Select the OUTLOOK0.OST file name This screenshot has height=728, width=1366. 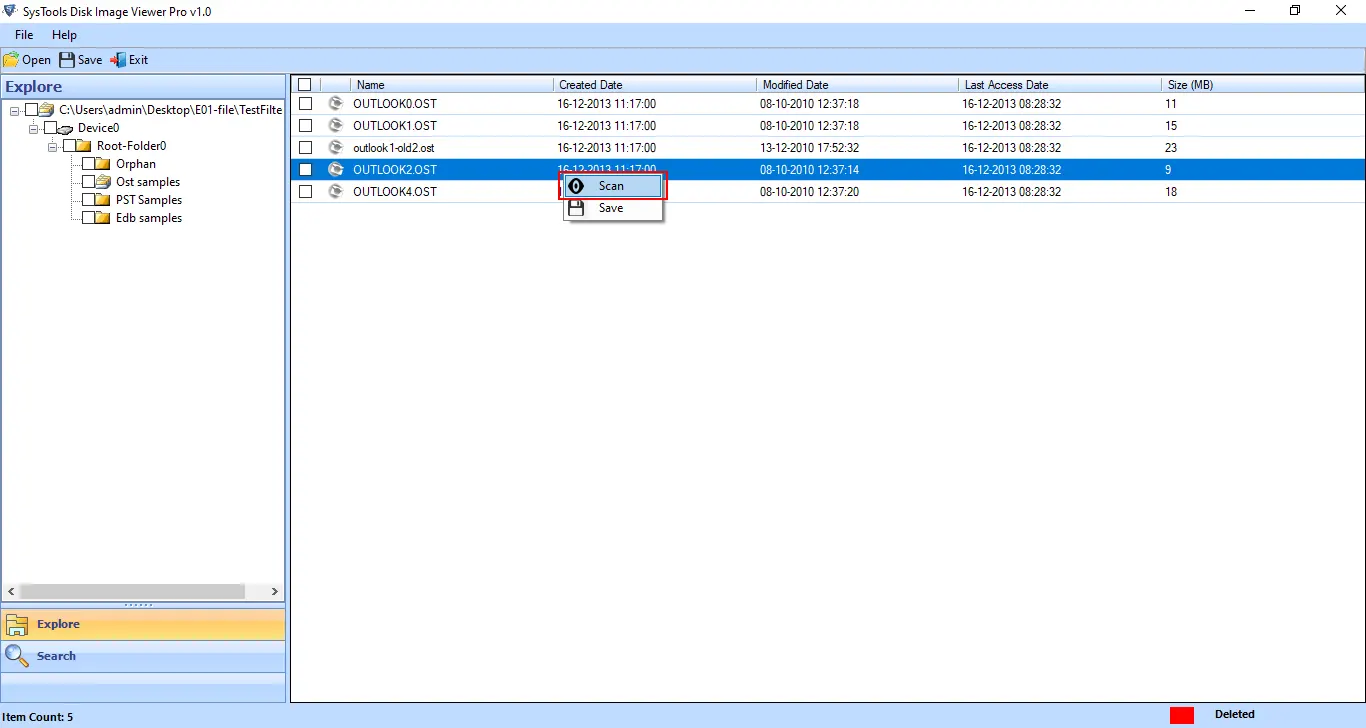click(395, 104)
